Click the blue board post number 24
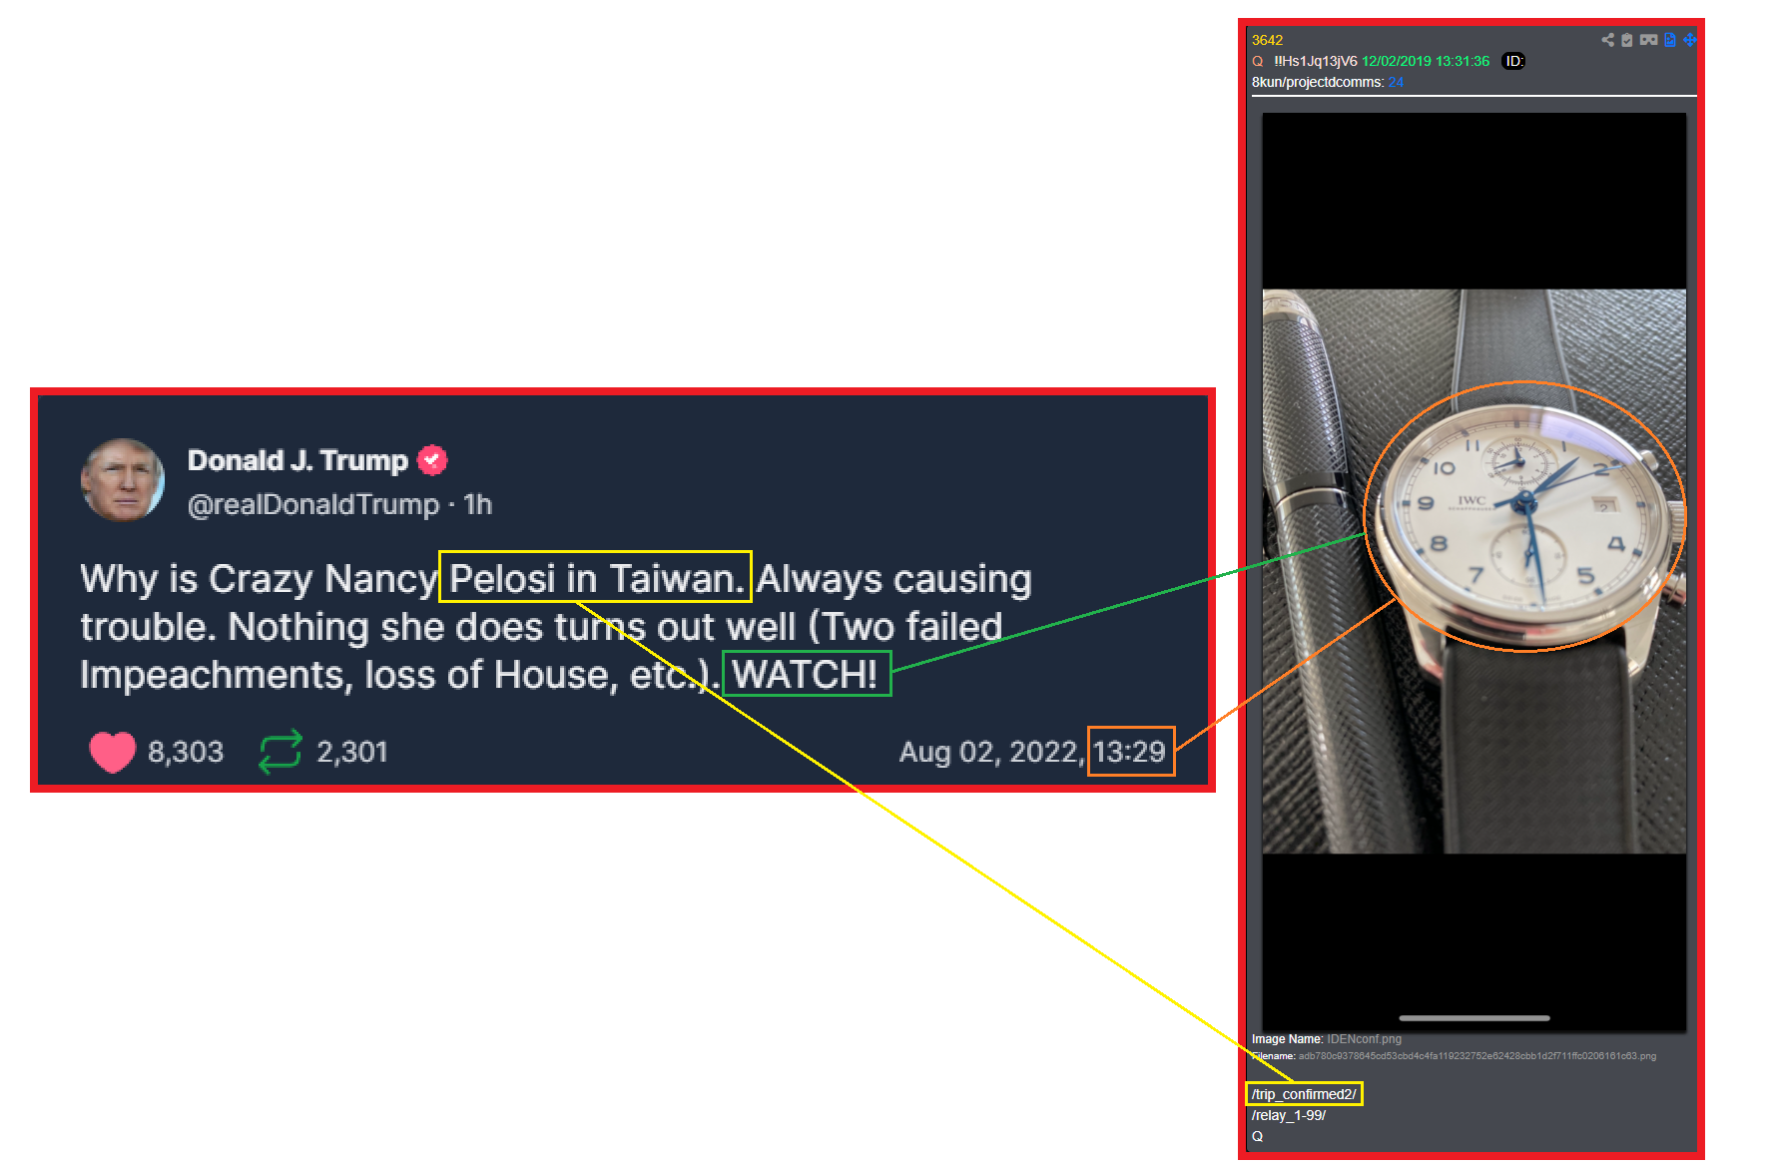 (x=1396, y=82)
